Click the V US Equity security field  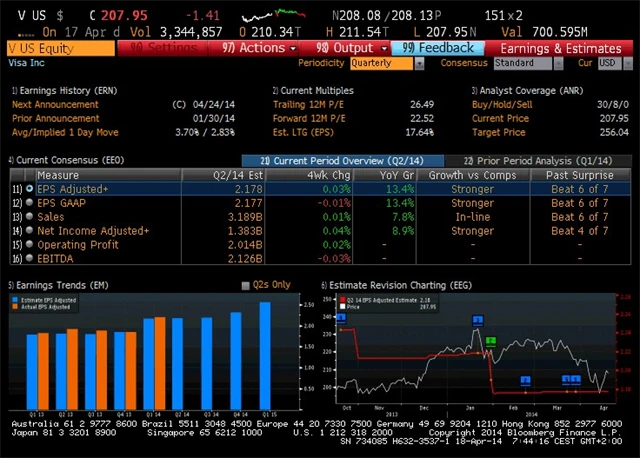[60, 47]
